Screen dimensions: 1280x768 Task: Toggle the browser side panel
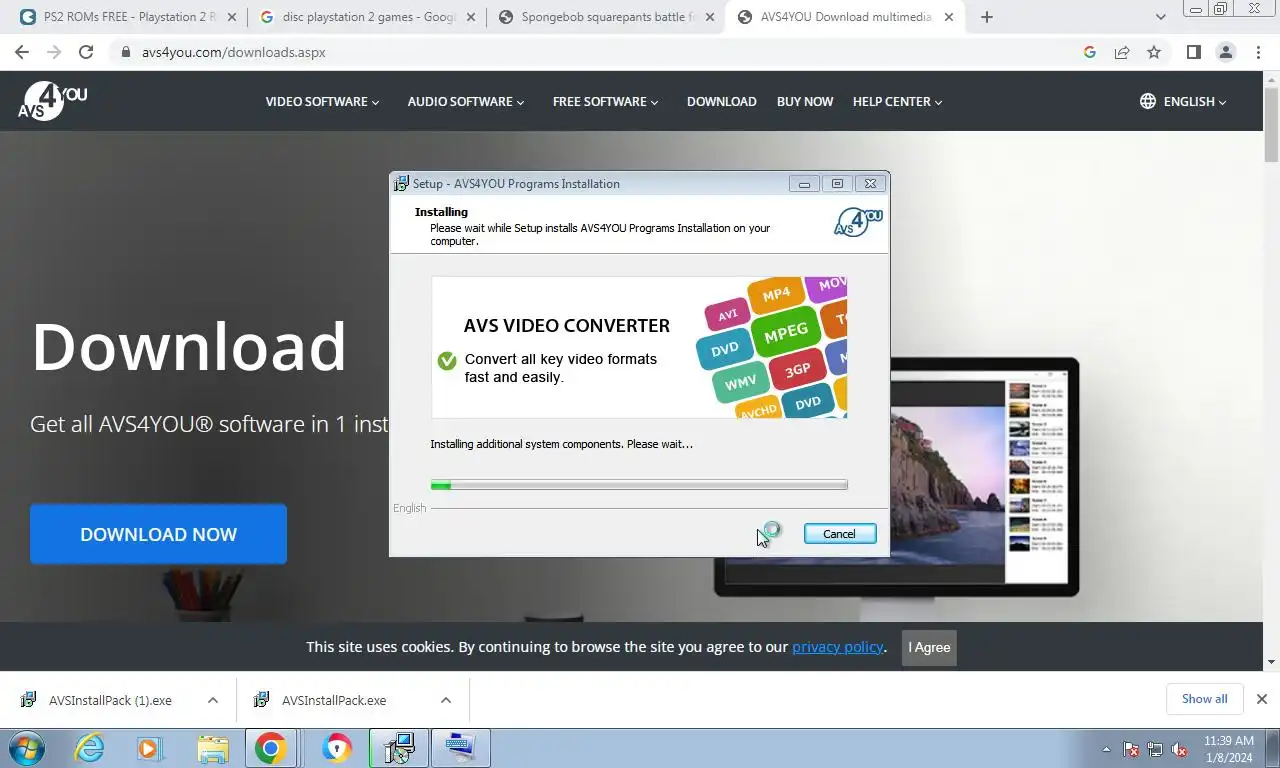click(1193, 52)
